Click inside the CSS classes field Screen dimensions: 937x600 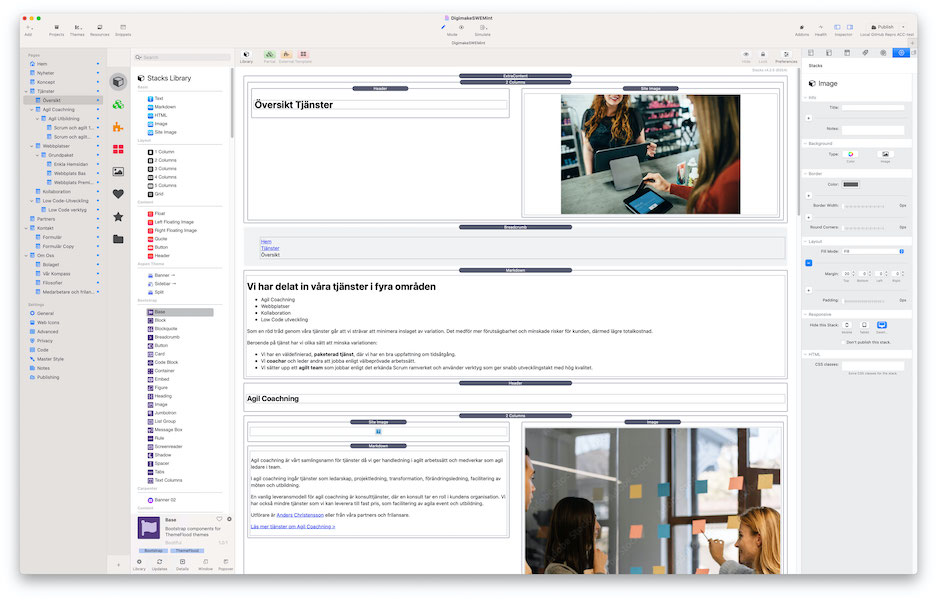tap(872, 365)
